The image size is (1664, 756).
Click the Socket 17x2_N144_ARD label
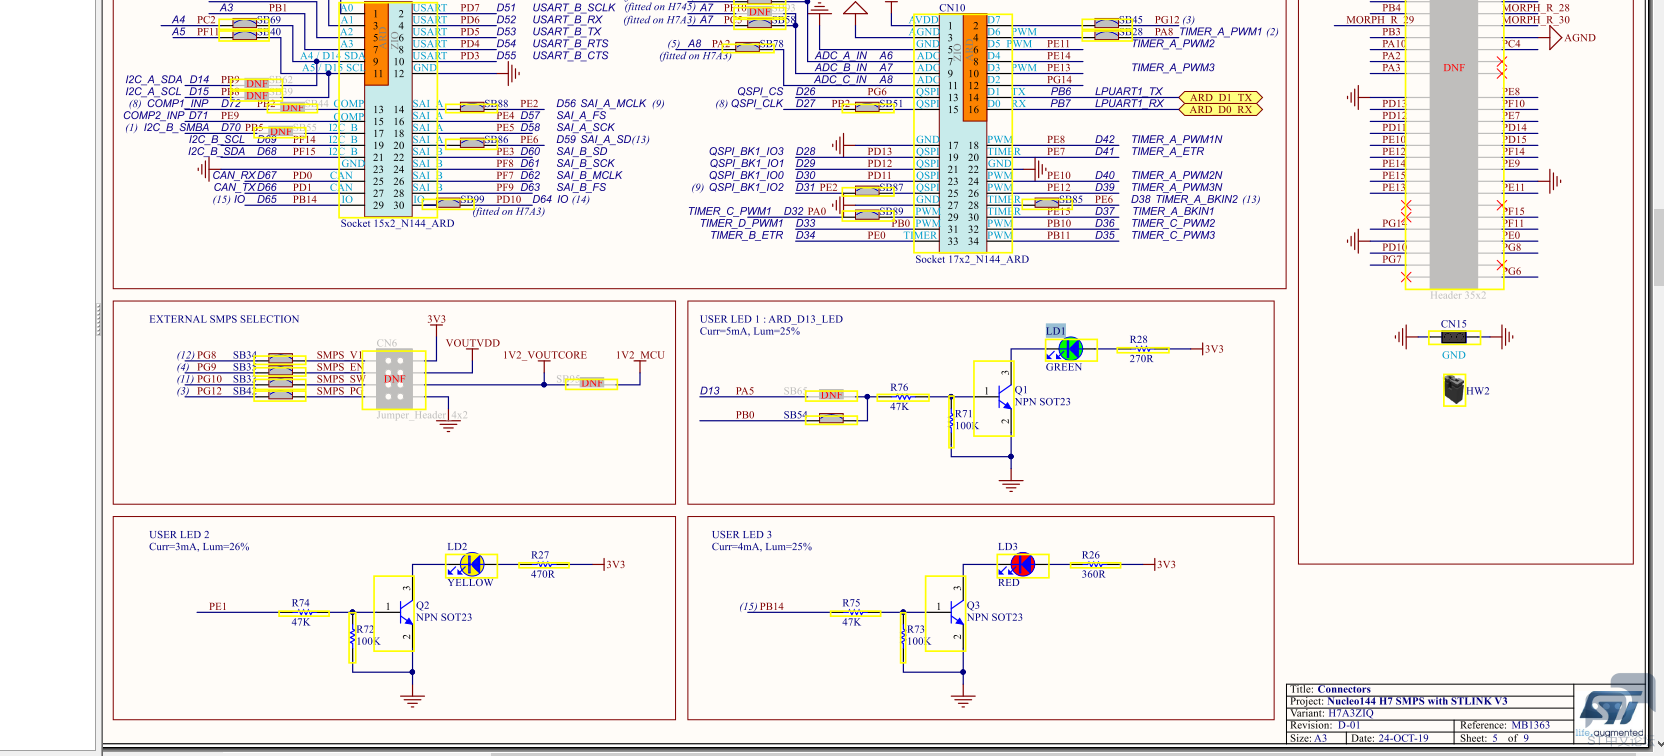tap(972, 259)
